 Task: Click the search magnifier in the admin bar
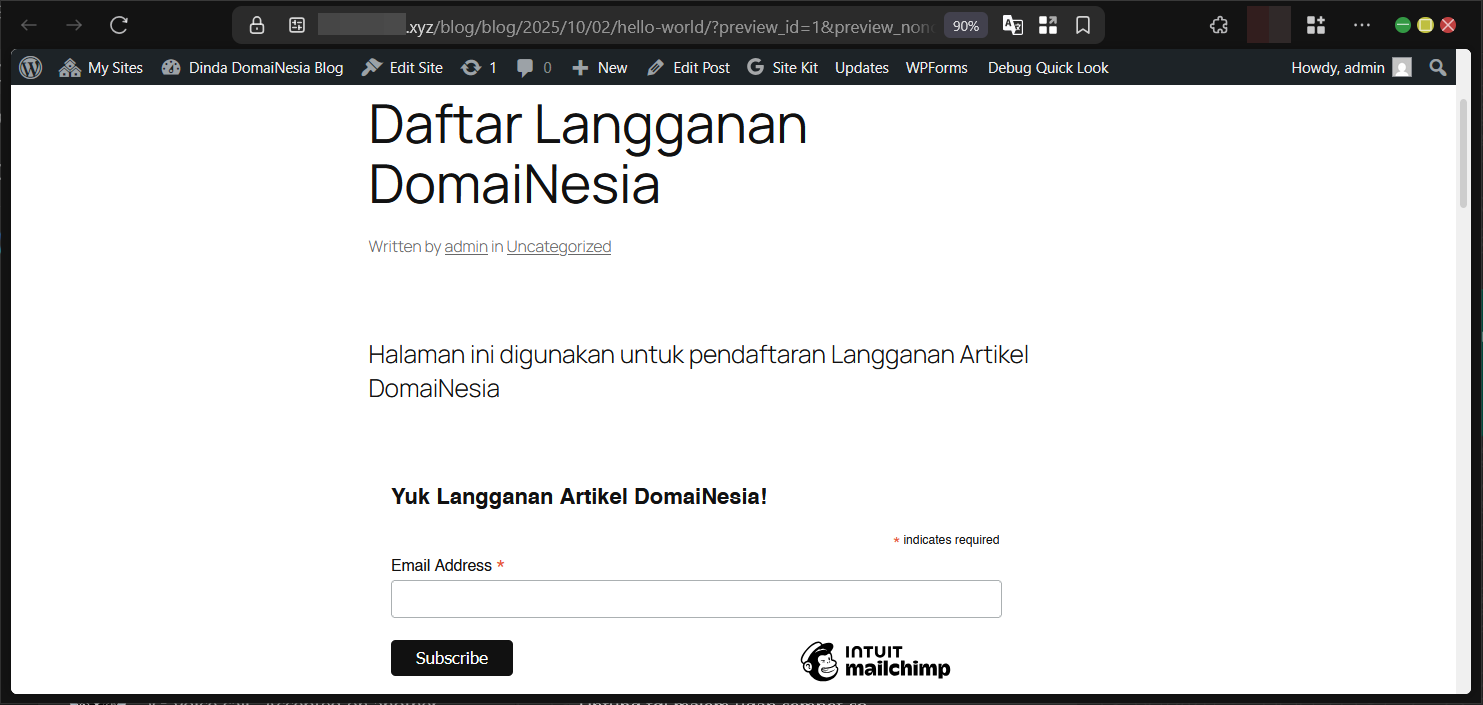tap(1438, 67)
